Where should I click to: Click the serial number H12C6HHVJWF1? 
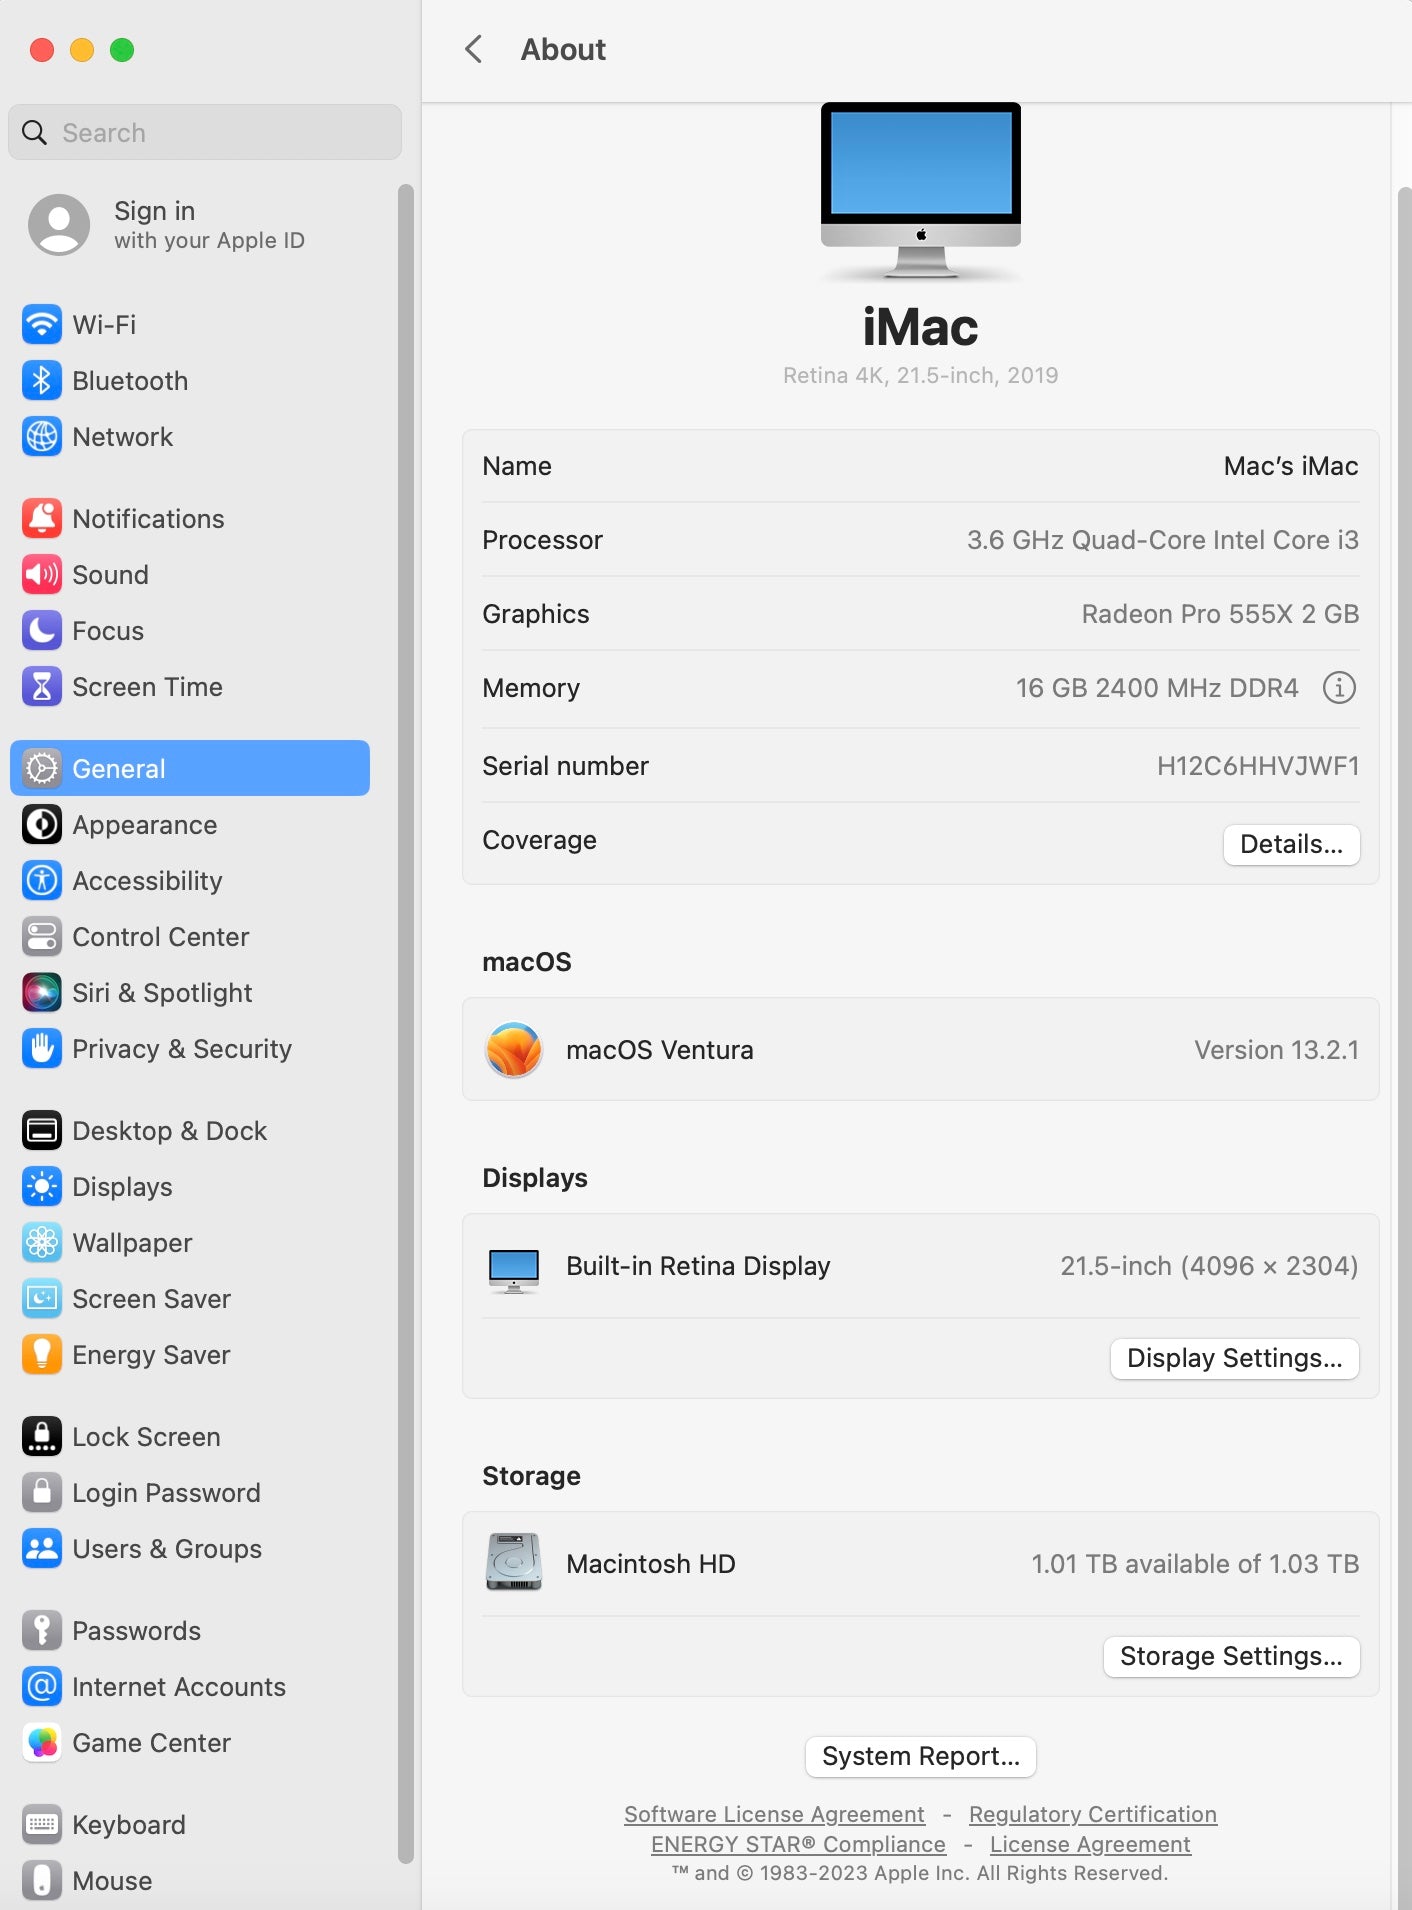[1258, 766]
